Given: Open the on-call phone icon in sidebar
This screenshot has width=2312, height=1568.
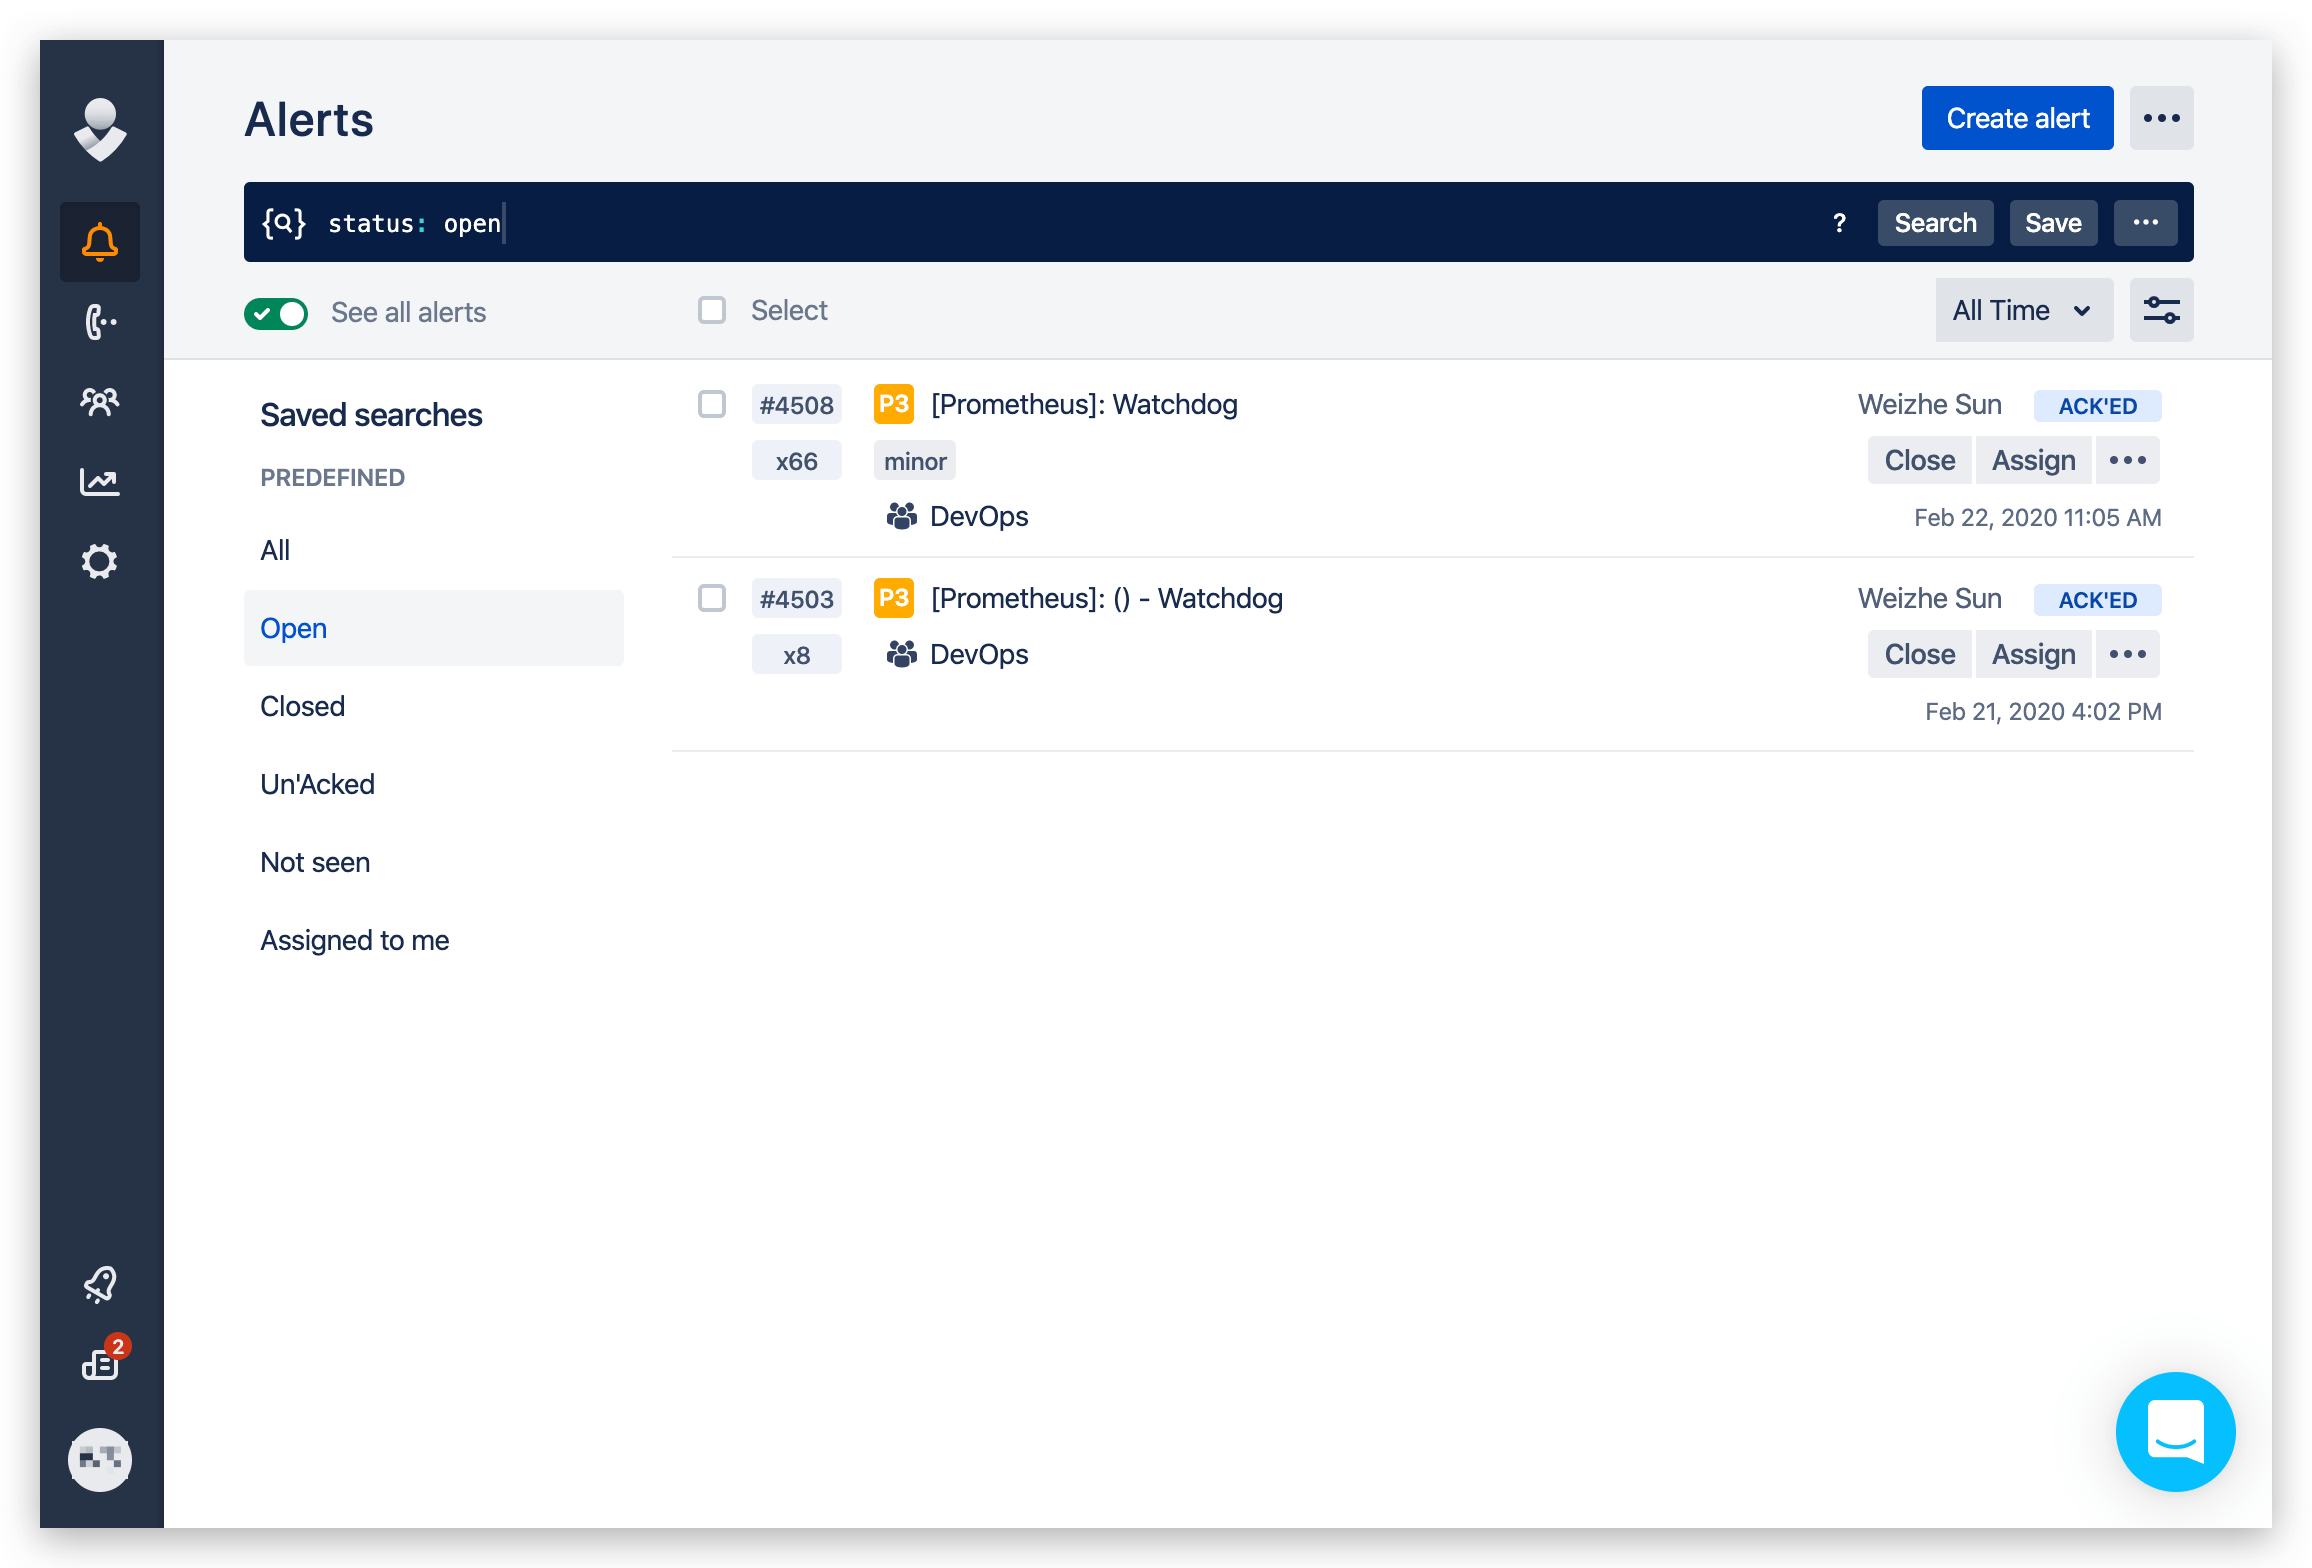Looking at the screenshot, I should click(100, 322).
